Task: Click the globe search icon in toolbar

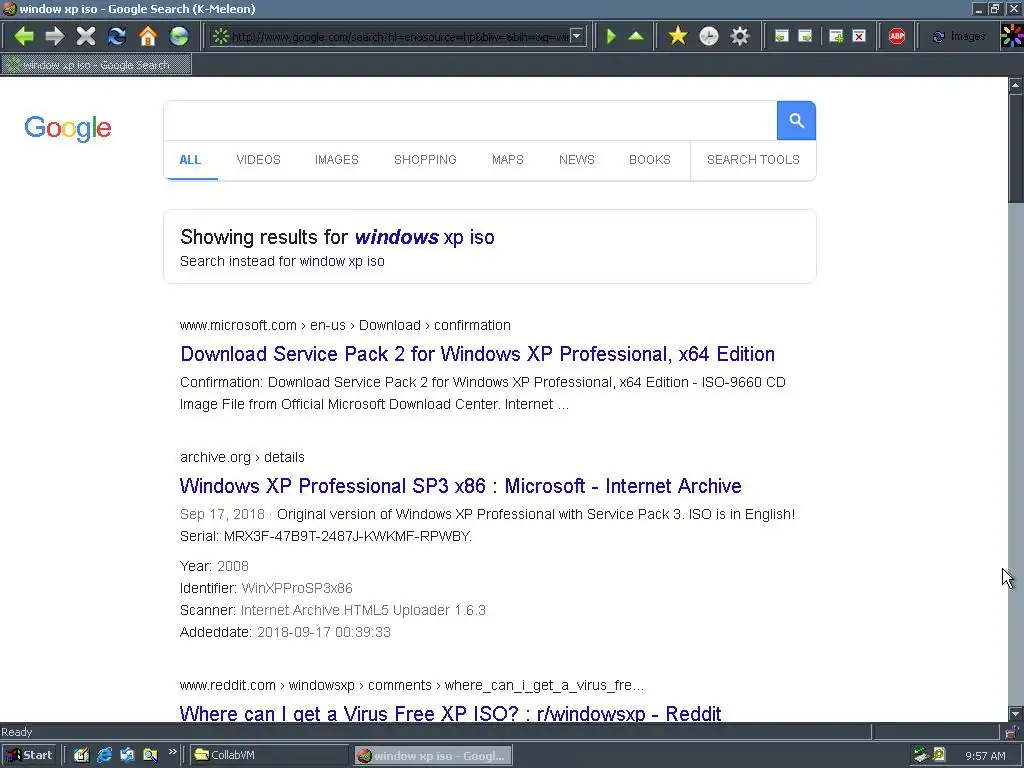Action: coord(179,36)
